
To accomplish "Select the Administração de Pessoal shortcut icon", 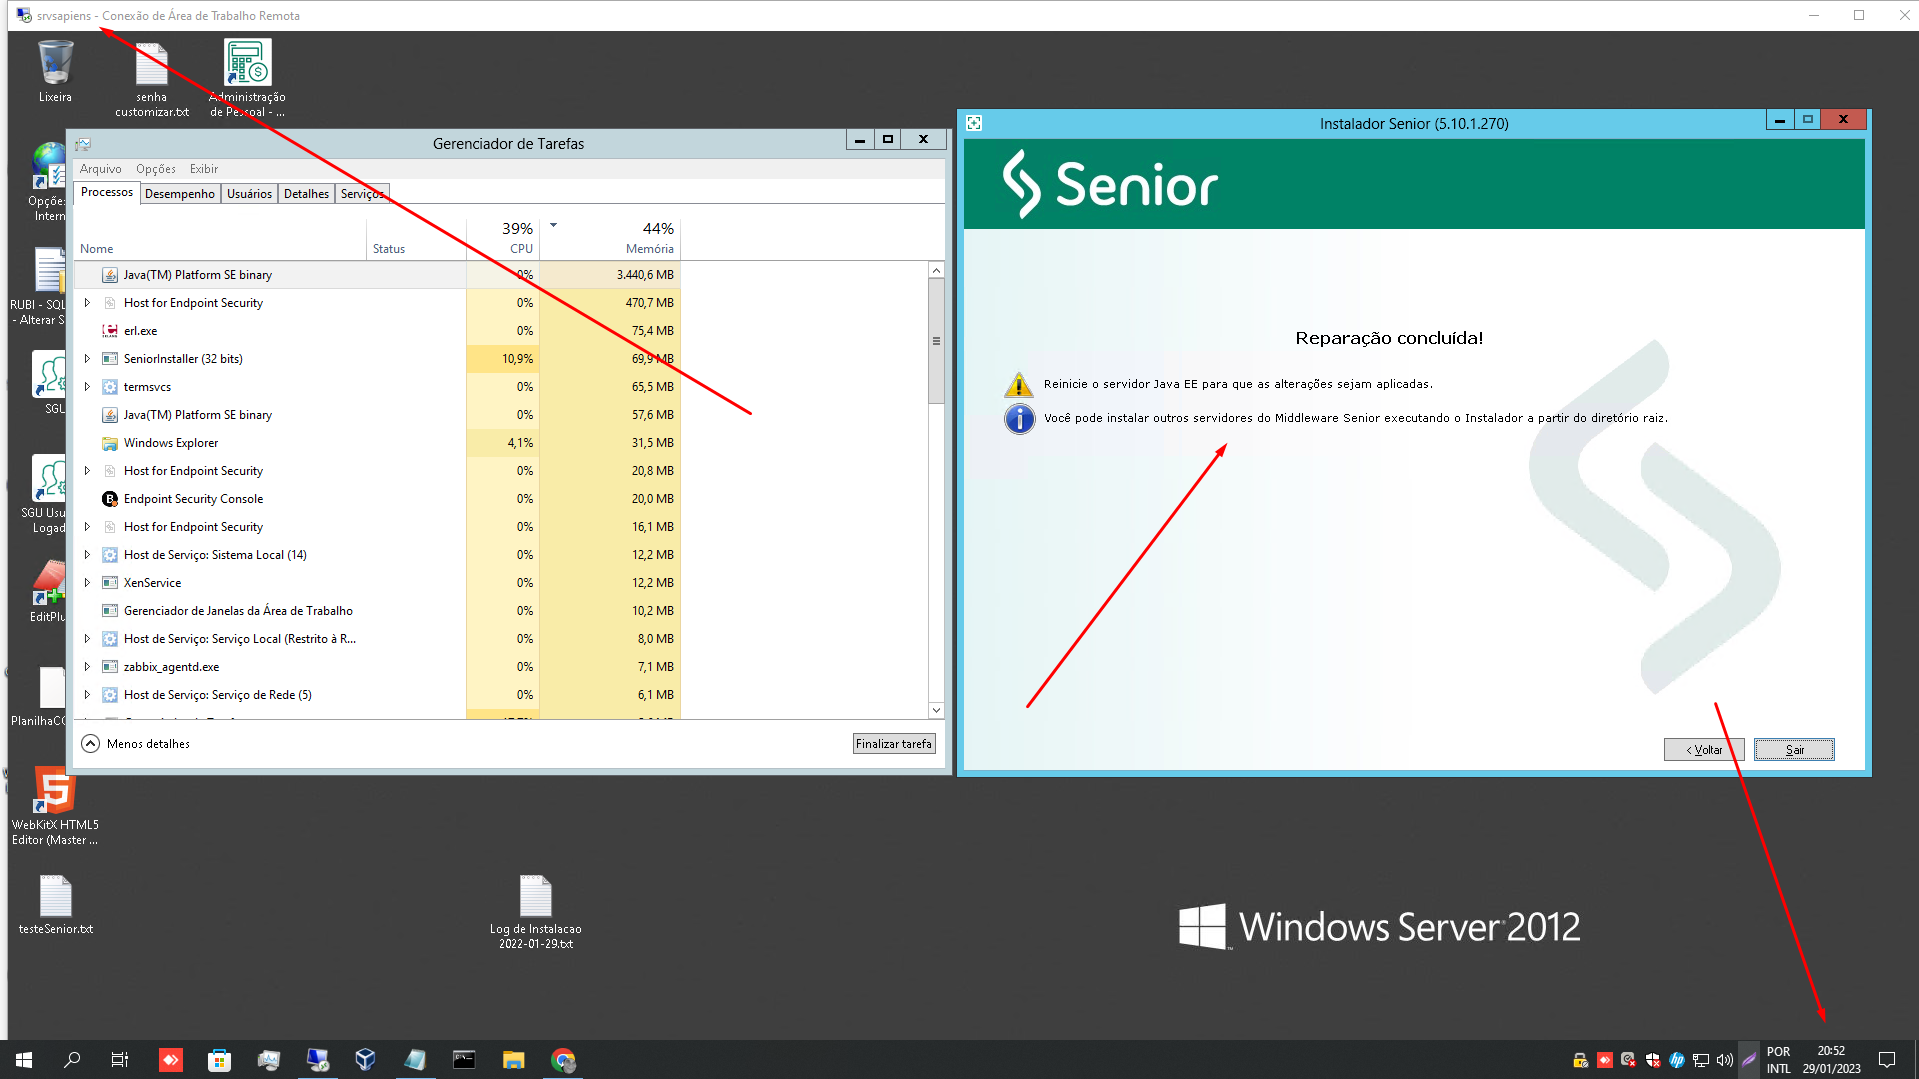I will coord(247,78).
